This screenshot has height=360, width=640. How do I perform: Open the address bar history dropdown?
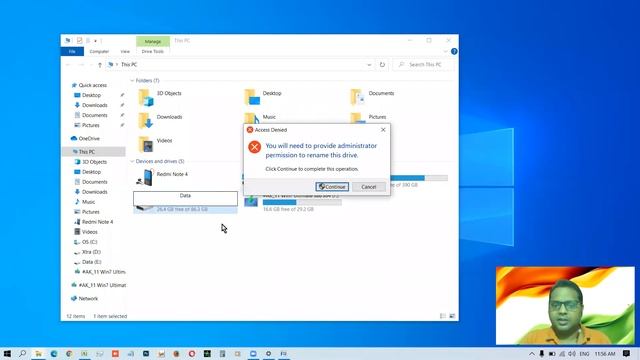click(x=369, y=64)
